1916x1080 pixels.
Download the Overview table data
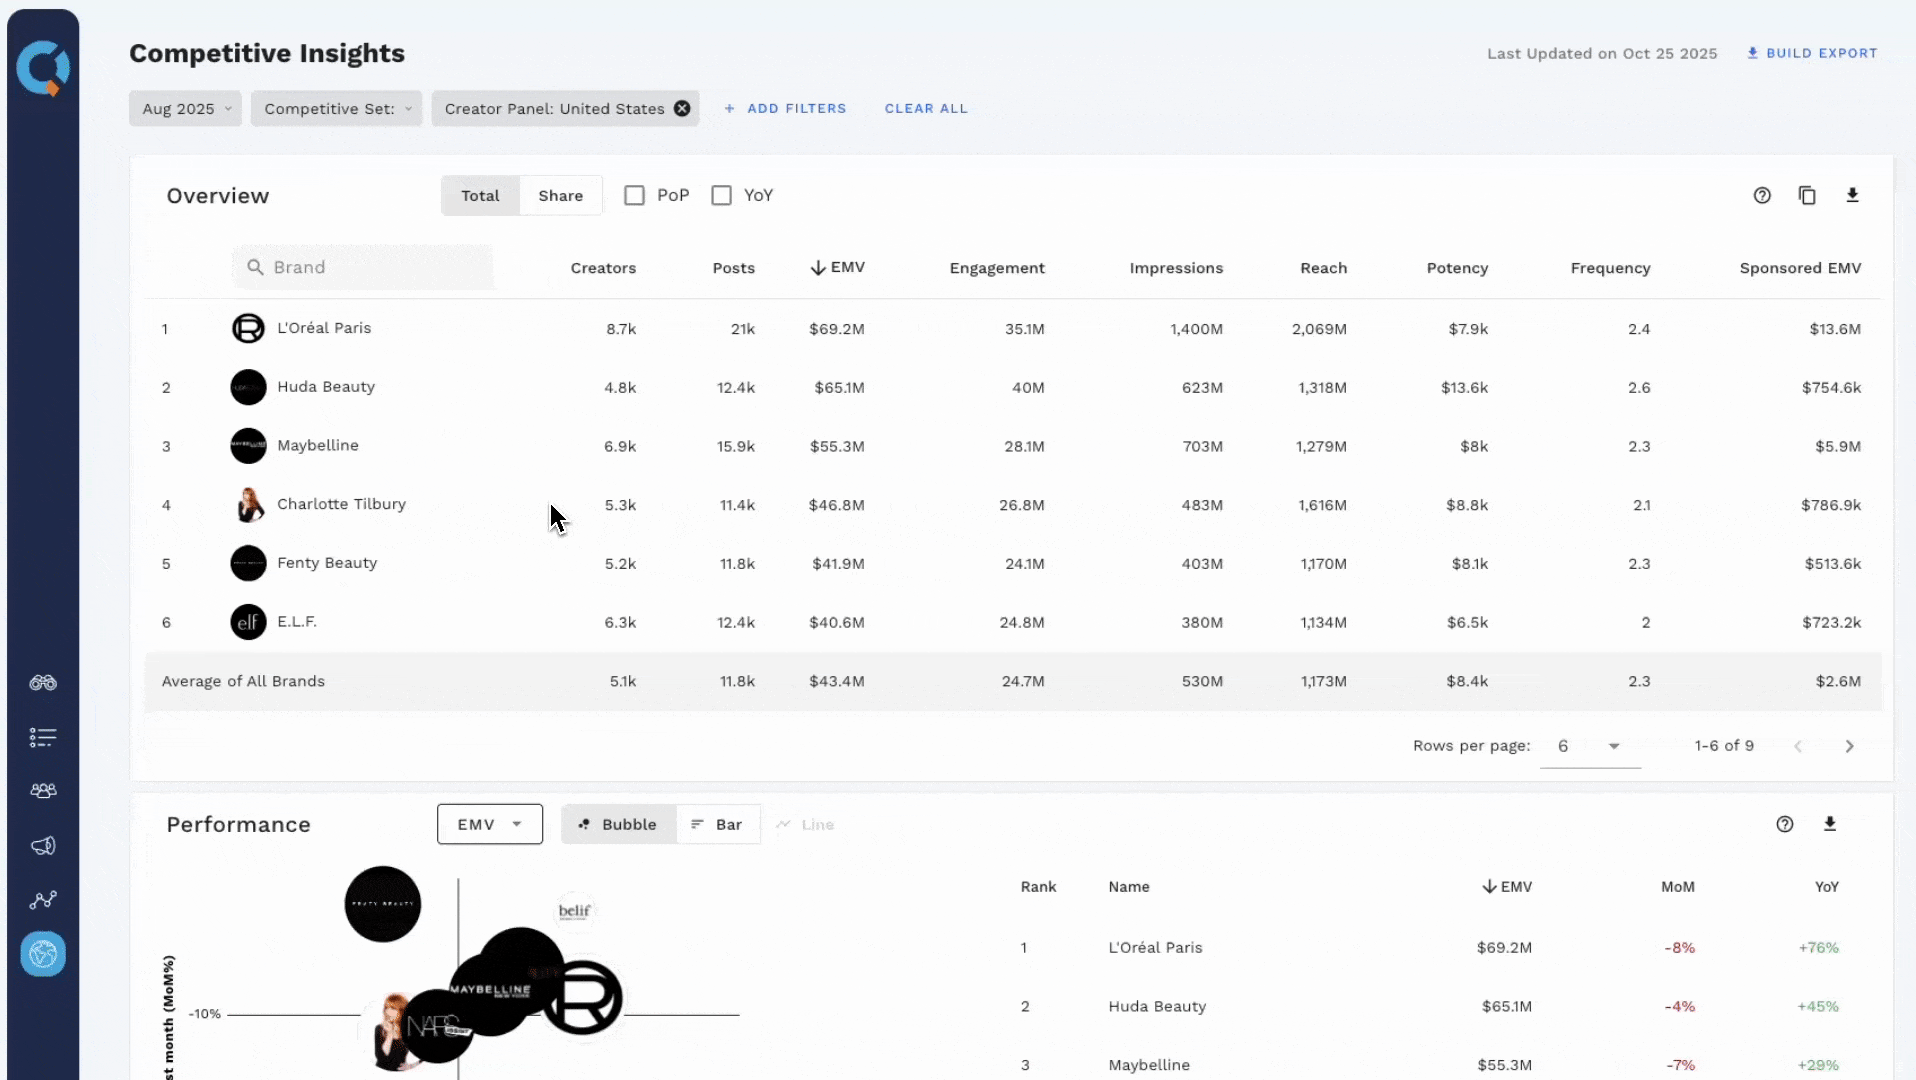tap(1854, 195)
